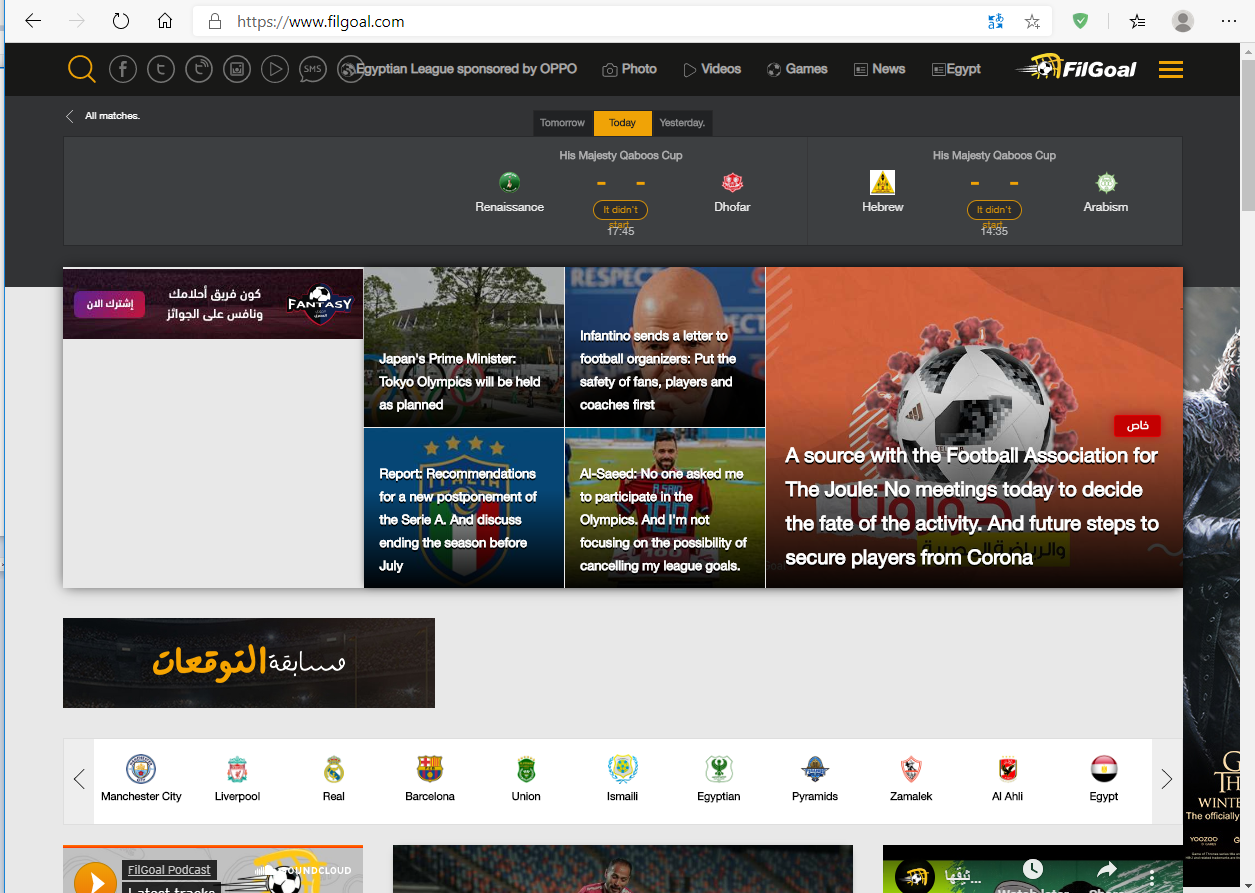
Task: Open the Fantasy banner logo
Action: pos(320,303)
